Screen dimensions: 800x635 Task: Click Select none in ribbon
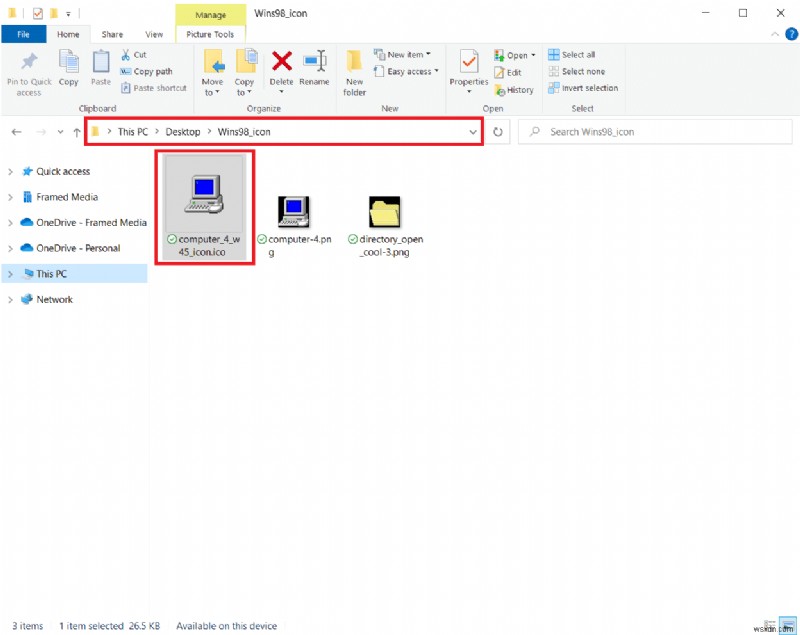(x=577, y=71)
